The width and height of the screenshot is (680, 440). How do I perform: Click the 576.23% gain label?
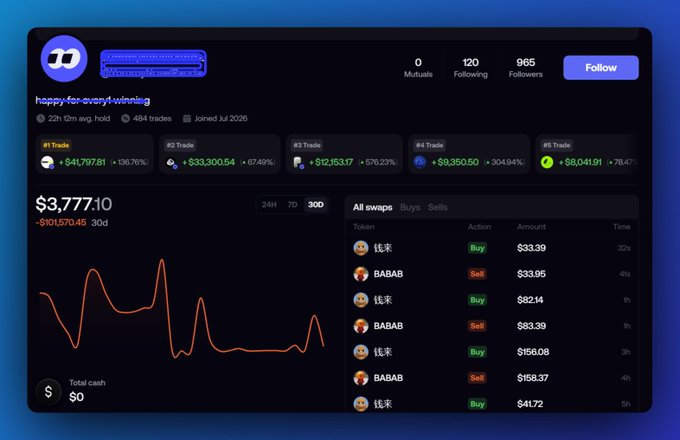point(378,162)
